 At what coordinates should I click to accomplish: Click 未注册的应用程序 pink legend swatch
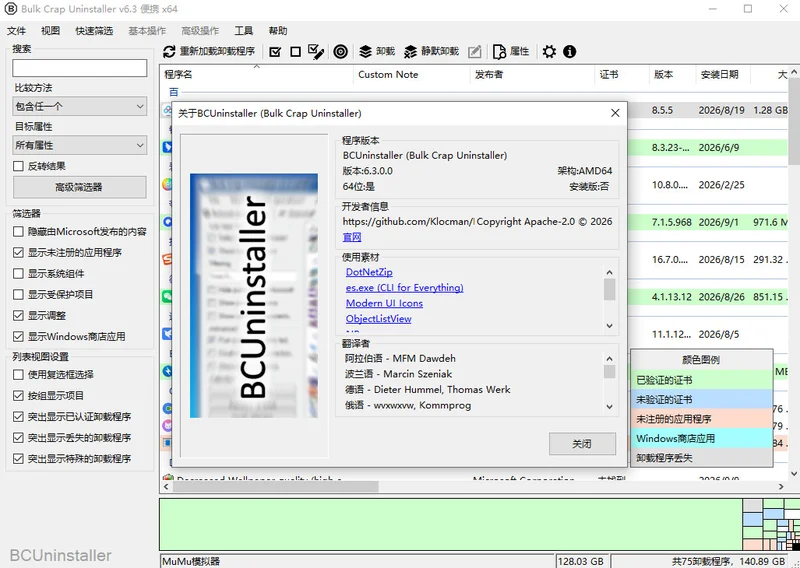coord(702,419)
